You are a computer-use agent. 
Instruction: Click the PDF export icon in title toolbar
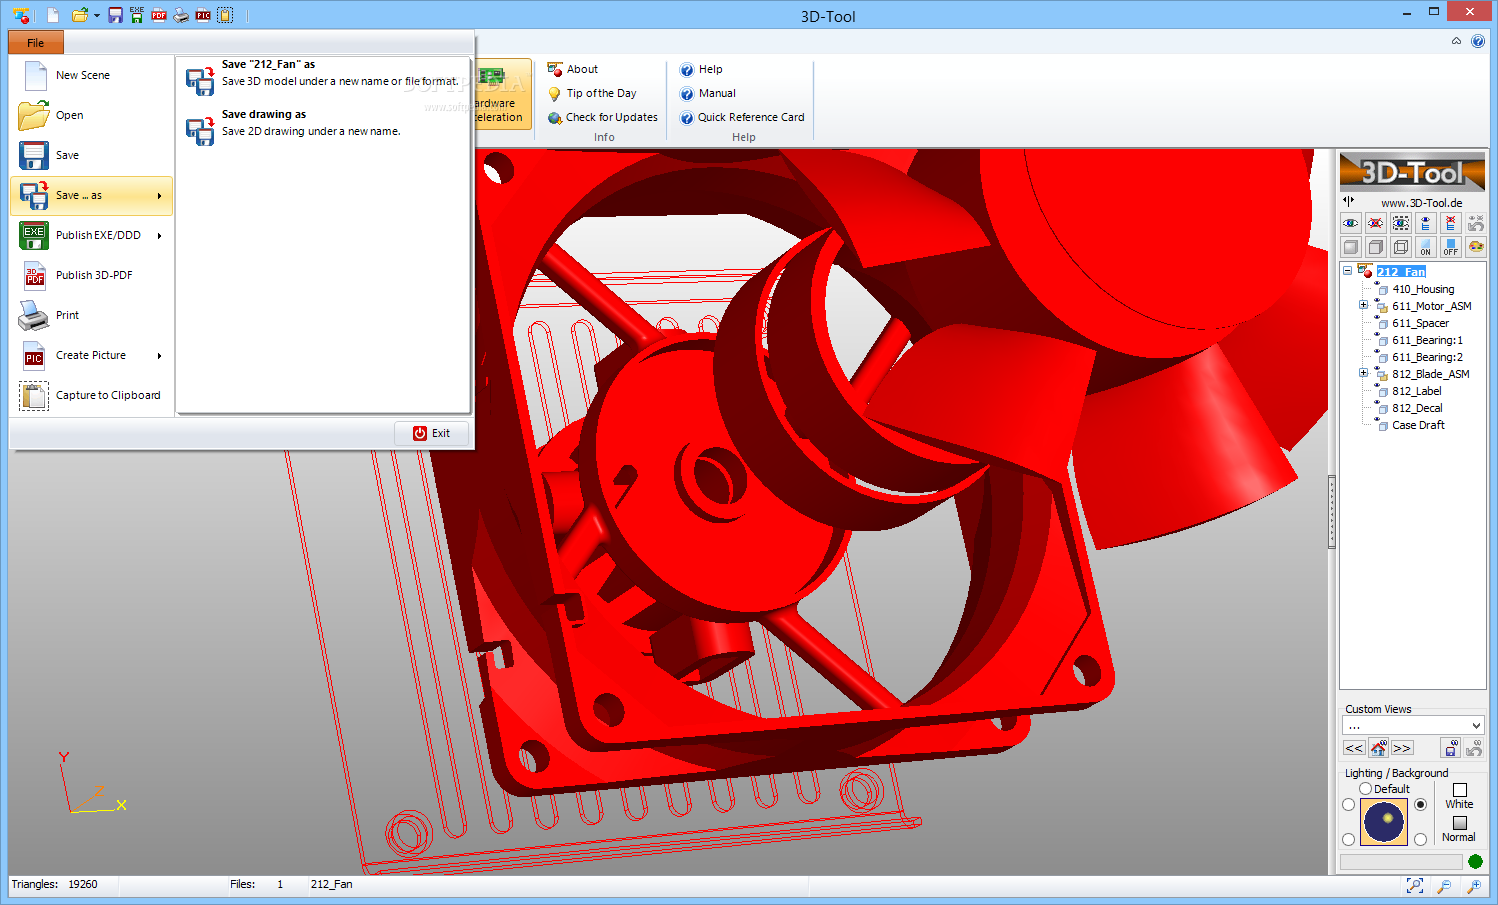point(159,15)
